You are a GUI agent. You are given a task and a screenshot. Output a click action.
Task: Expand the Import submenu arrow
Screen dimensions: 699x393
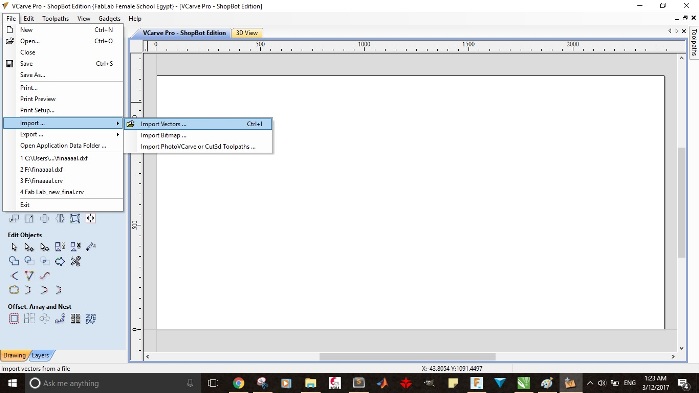coord(118,123)
